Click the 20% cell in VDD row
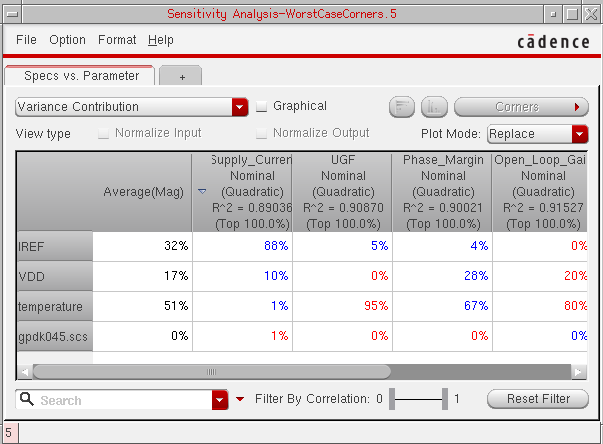603x444 pixels. click(540, 276)
